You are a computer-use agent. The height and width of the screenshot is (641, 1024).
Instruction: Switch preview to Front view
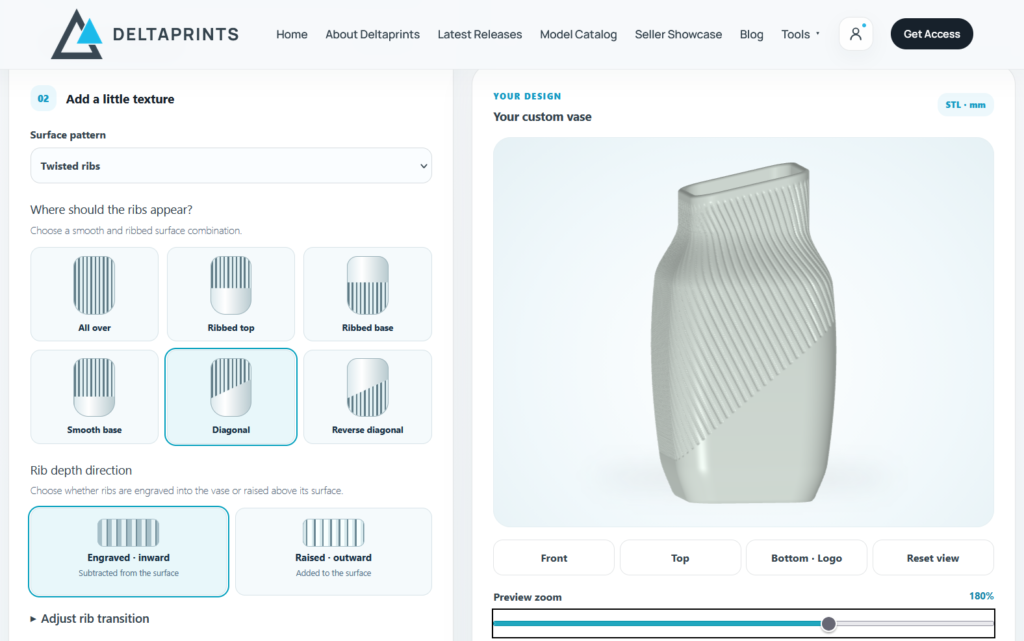click(554, 557)
